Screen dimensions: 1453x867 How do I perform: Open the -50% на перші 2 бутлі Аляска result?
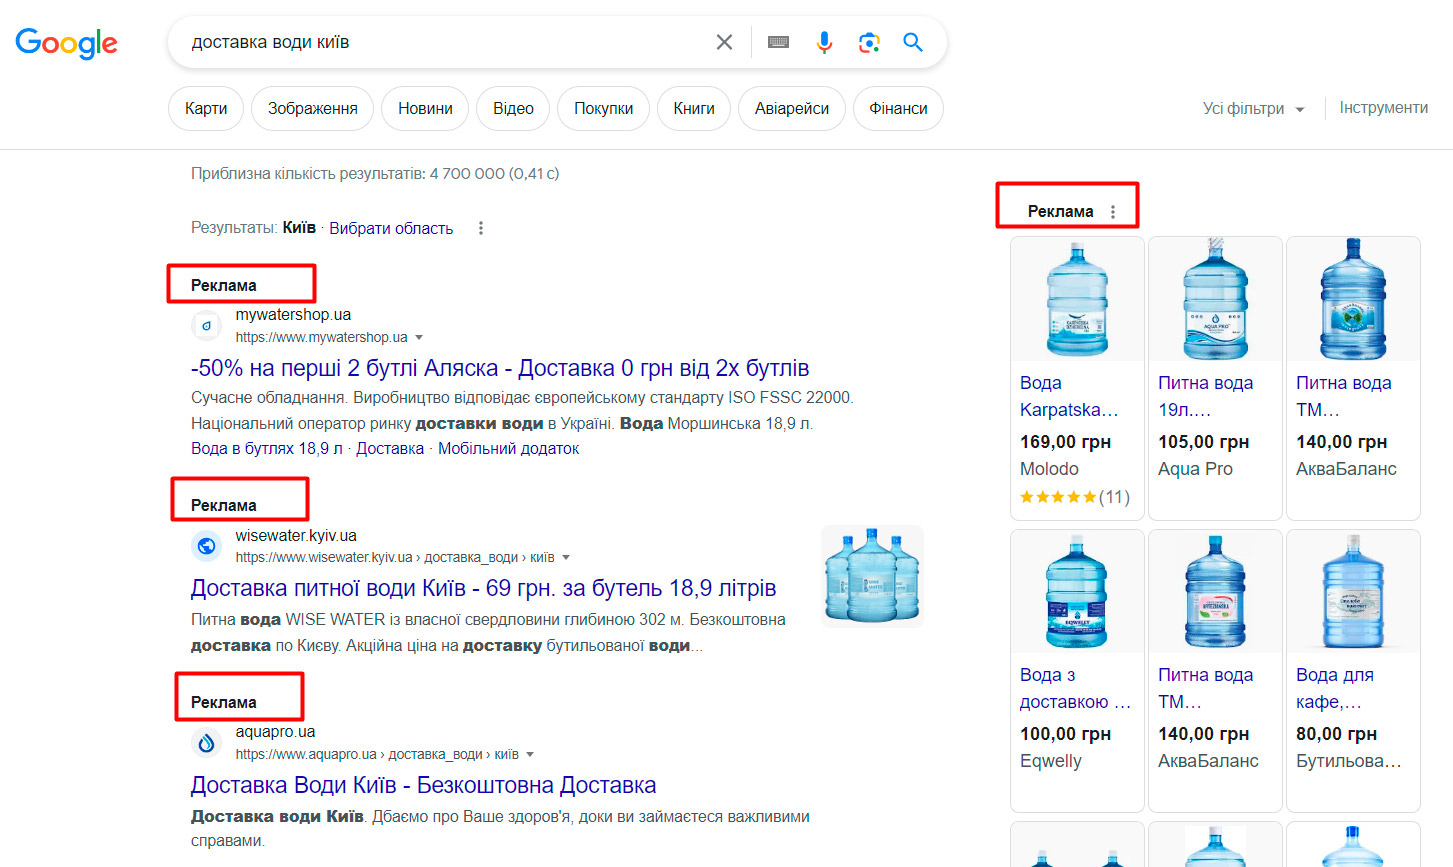(x=500, y=368)
